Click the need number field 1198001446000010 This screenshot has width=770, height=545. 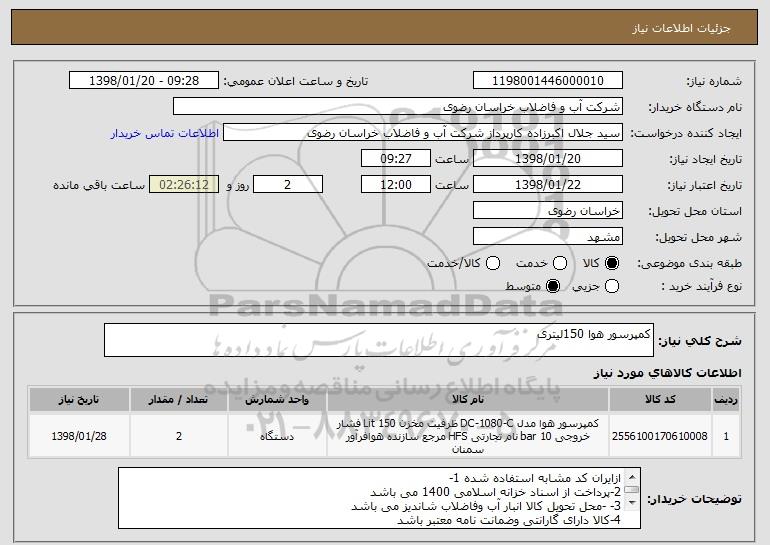pyautogui.click(x=548, y=81)
